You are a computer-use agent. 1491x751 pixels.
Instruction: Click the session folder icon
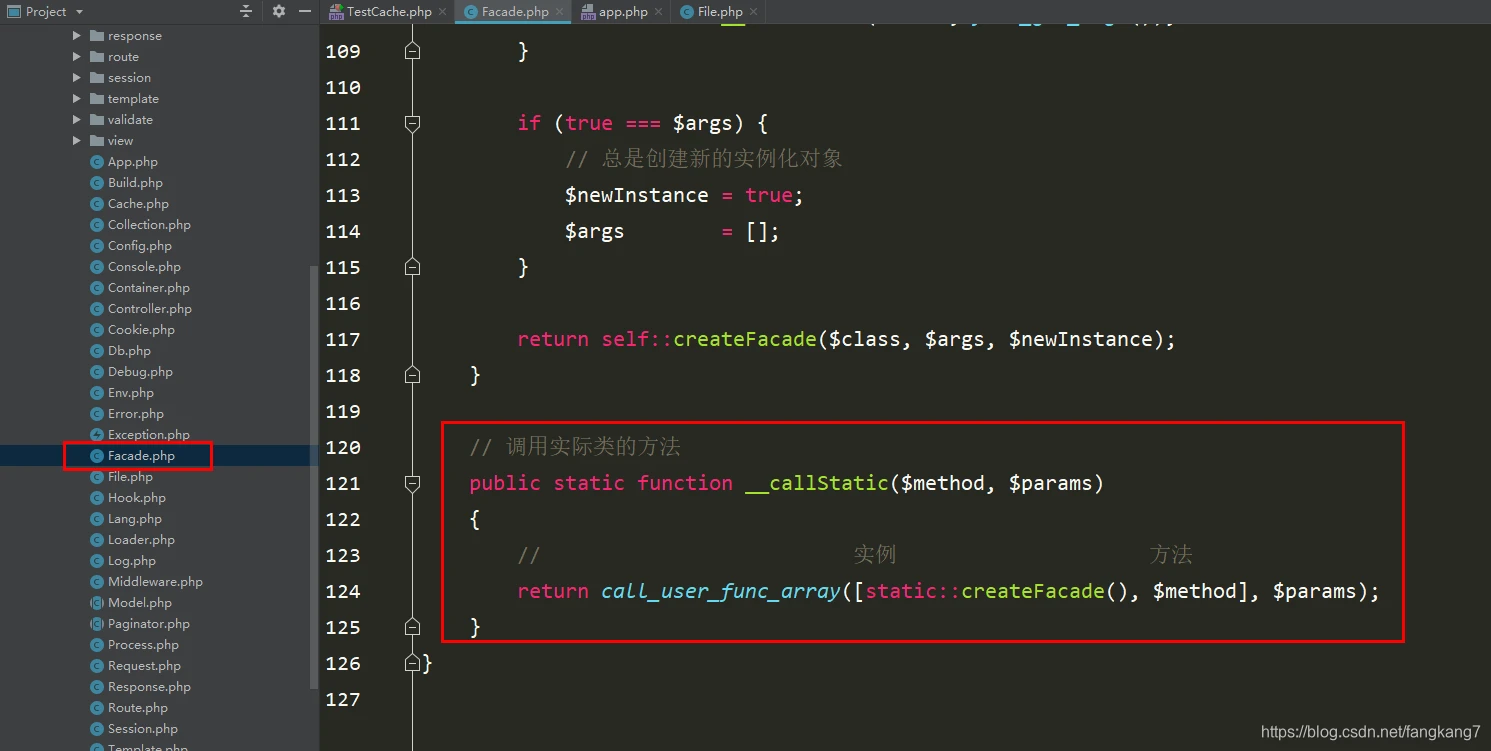(x=97, y=78)
